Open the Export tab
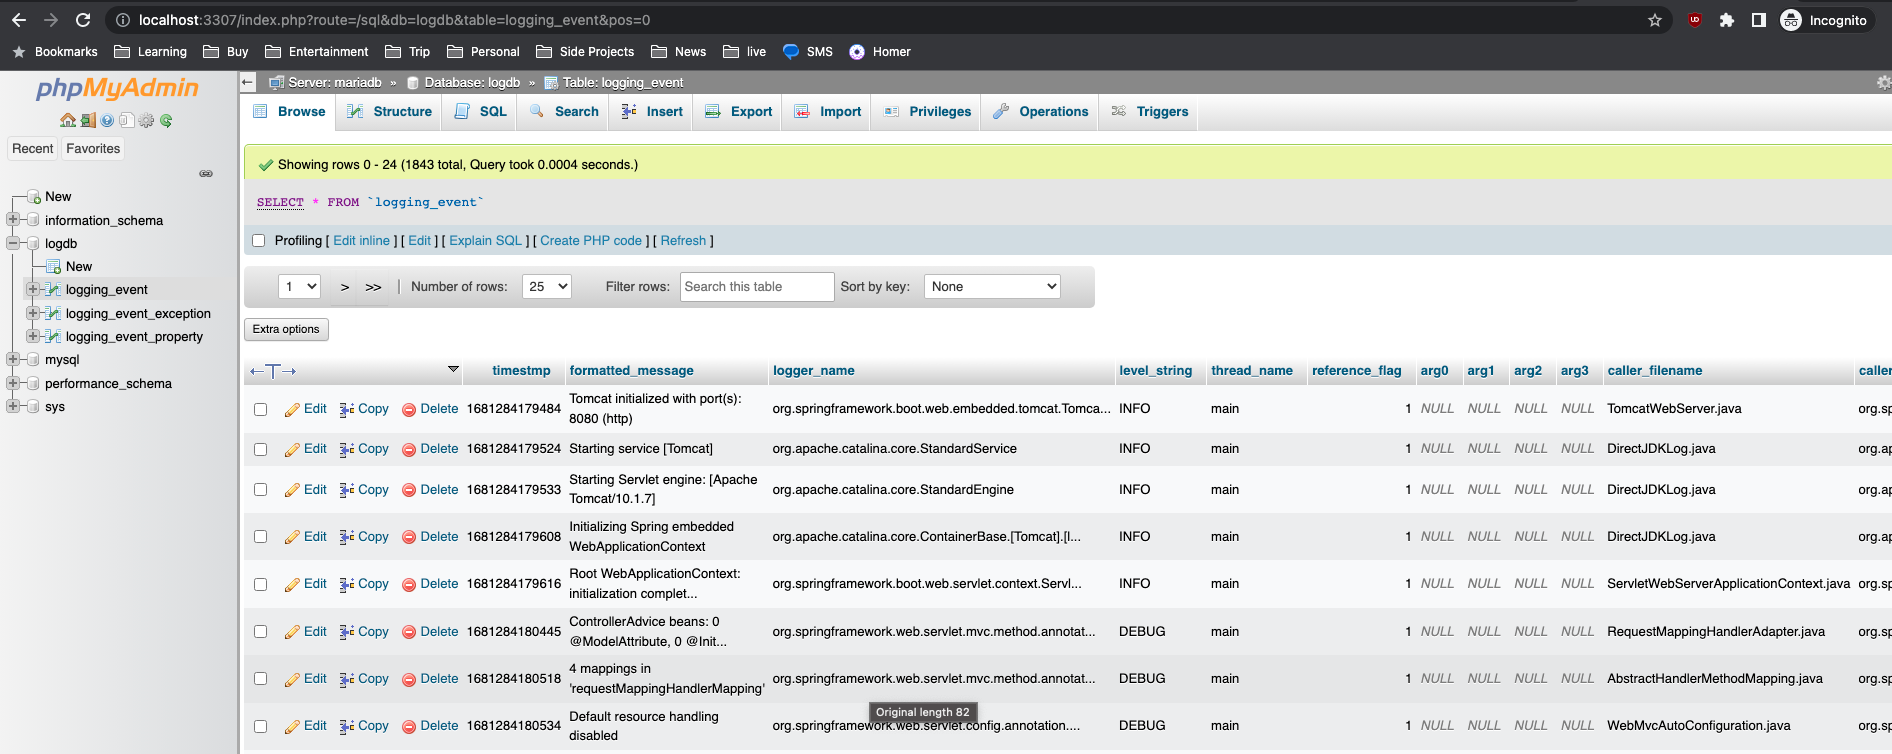Image resolution: width=1892 pixels, height=754 pixels. tap(738, 112)
